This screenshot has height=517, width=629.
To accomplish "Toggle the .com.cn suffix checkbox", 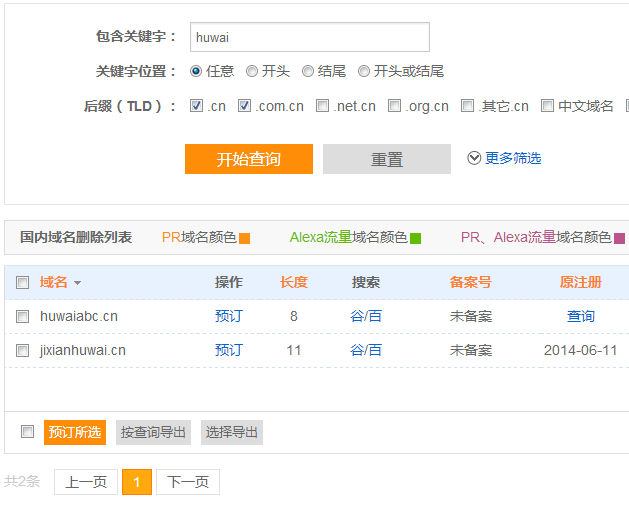I will 244,105.
